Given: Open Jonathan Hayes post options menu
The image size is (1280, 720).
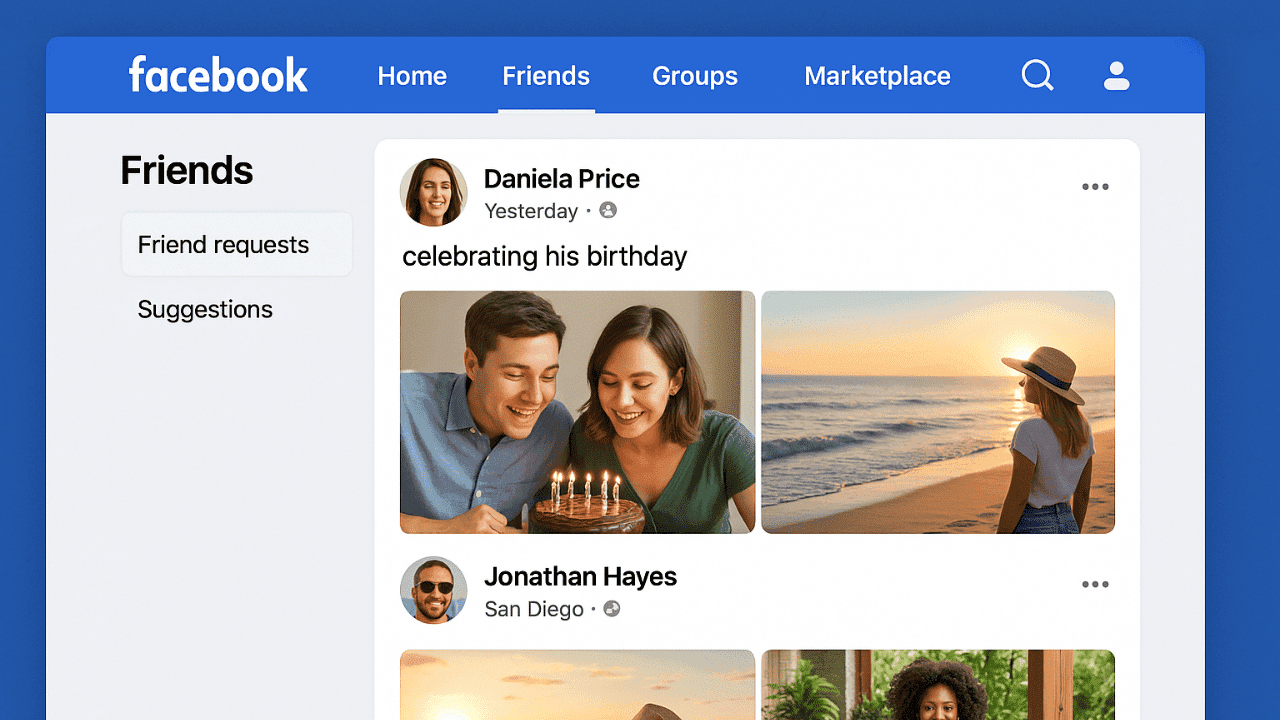Looking at the screenshot, I should pos(1095,585).
